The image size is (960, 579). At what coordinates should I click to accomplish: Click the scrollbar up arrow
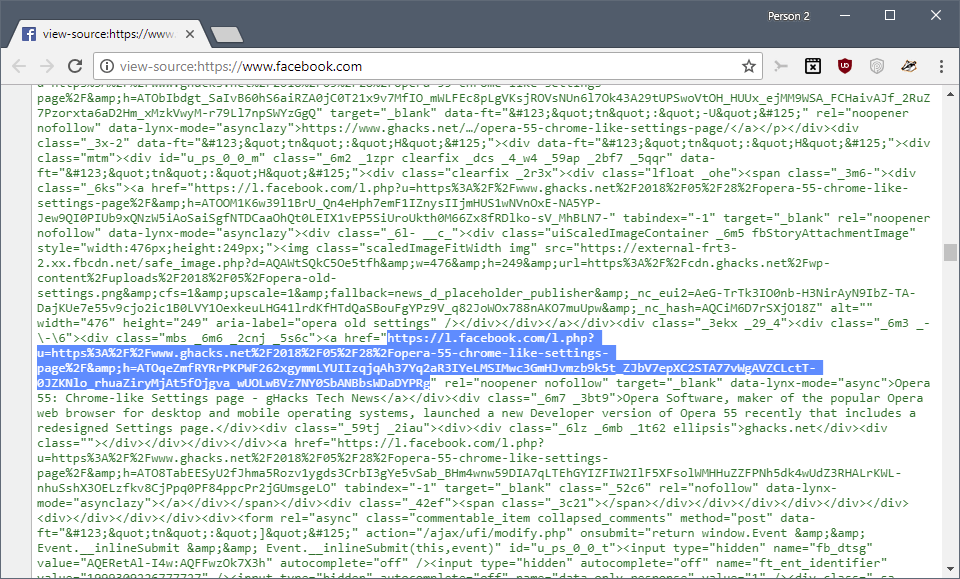coord(950,94)
